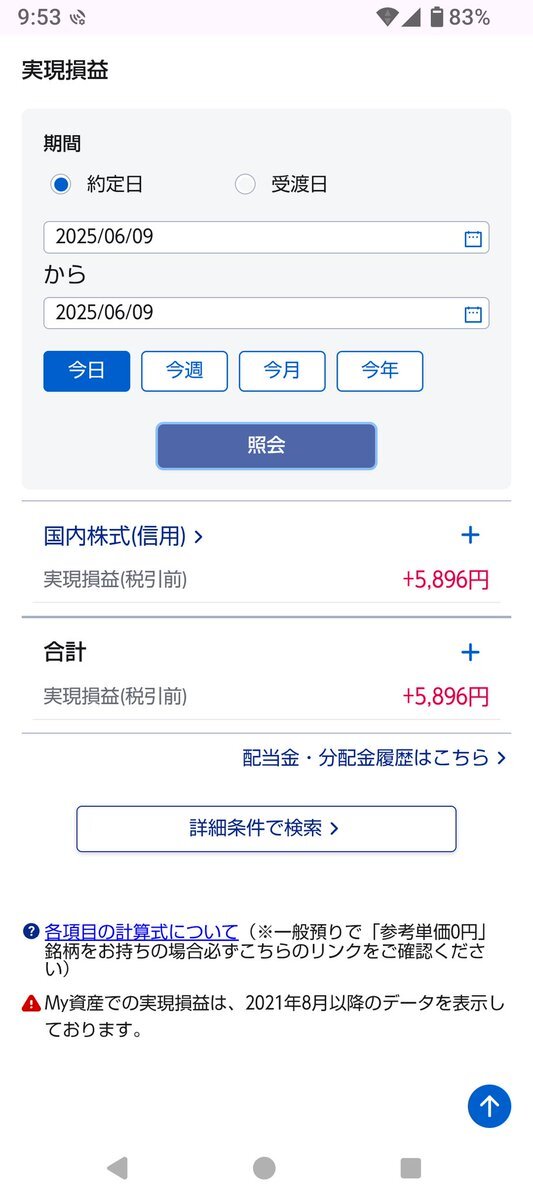Open 国内株式(信用) section chevron link
Image resolution: width=533 pixels, height=1200 pixels.
coord(123,536)
